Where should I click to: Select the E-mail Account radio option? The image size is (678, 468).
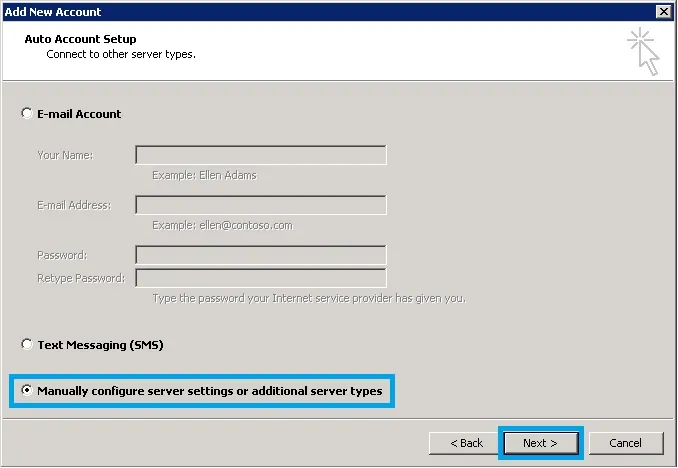coord(26,114)
